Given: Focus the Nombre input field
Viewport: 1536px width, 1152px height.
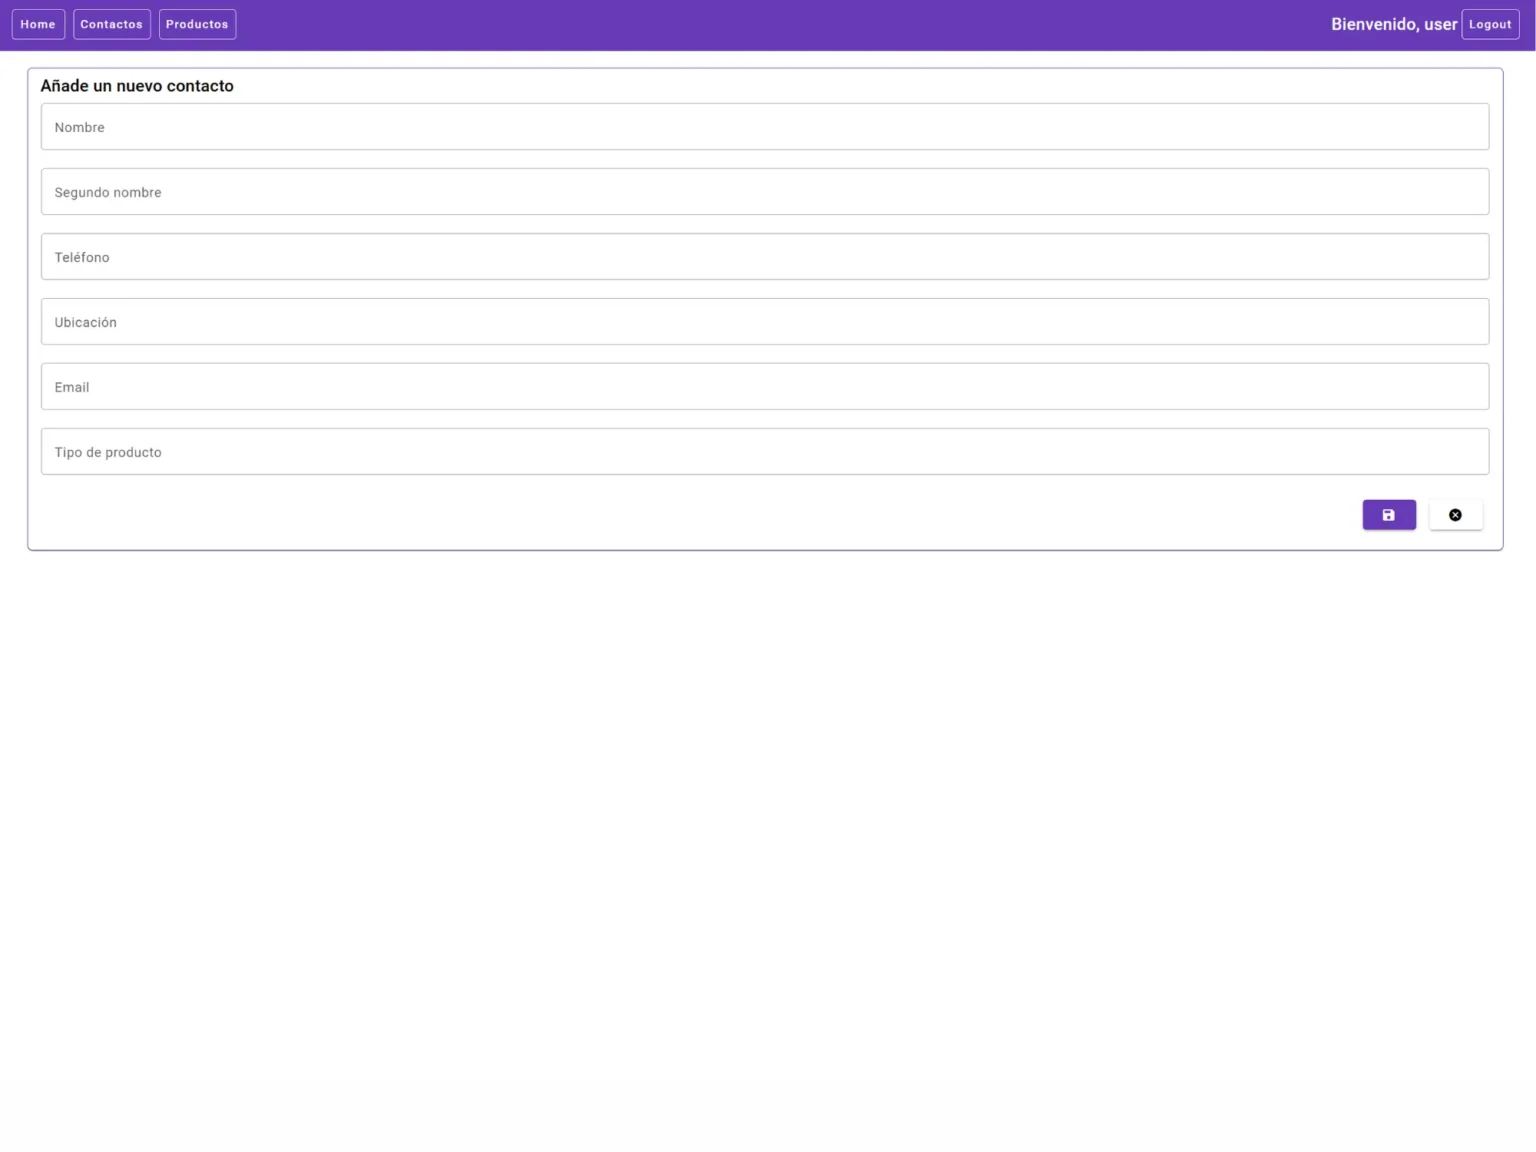Looking at the screenshot, I should point(765,127).
